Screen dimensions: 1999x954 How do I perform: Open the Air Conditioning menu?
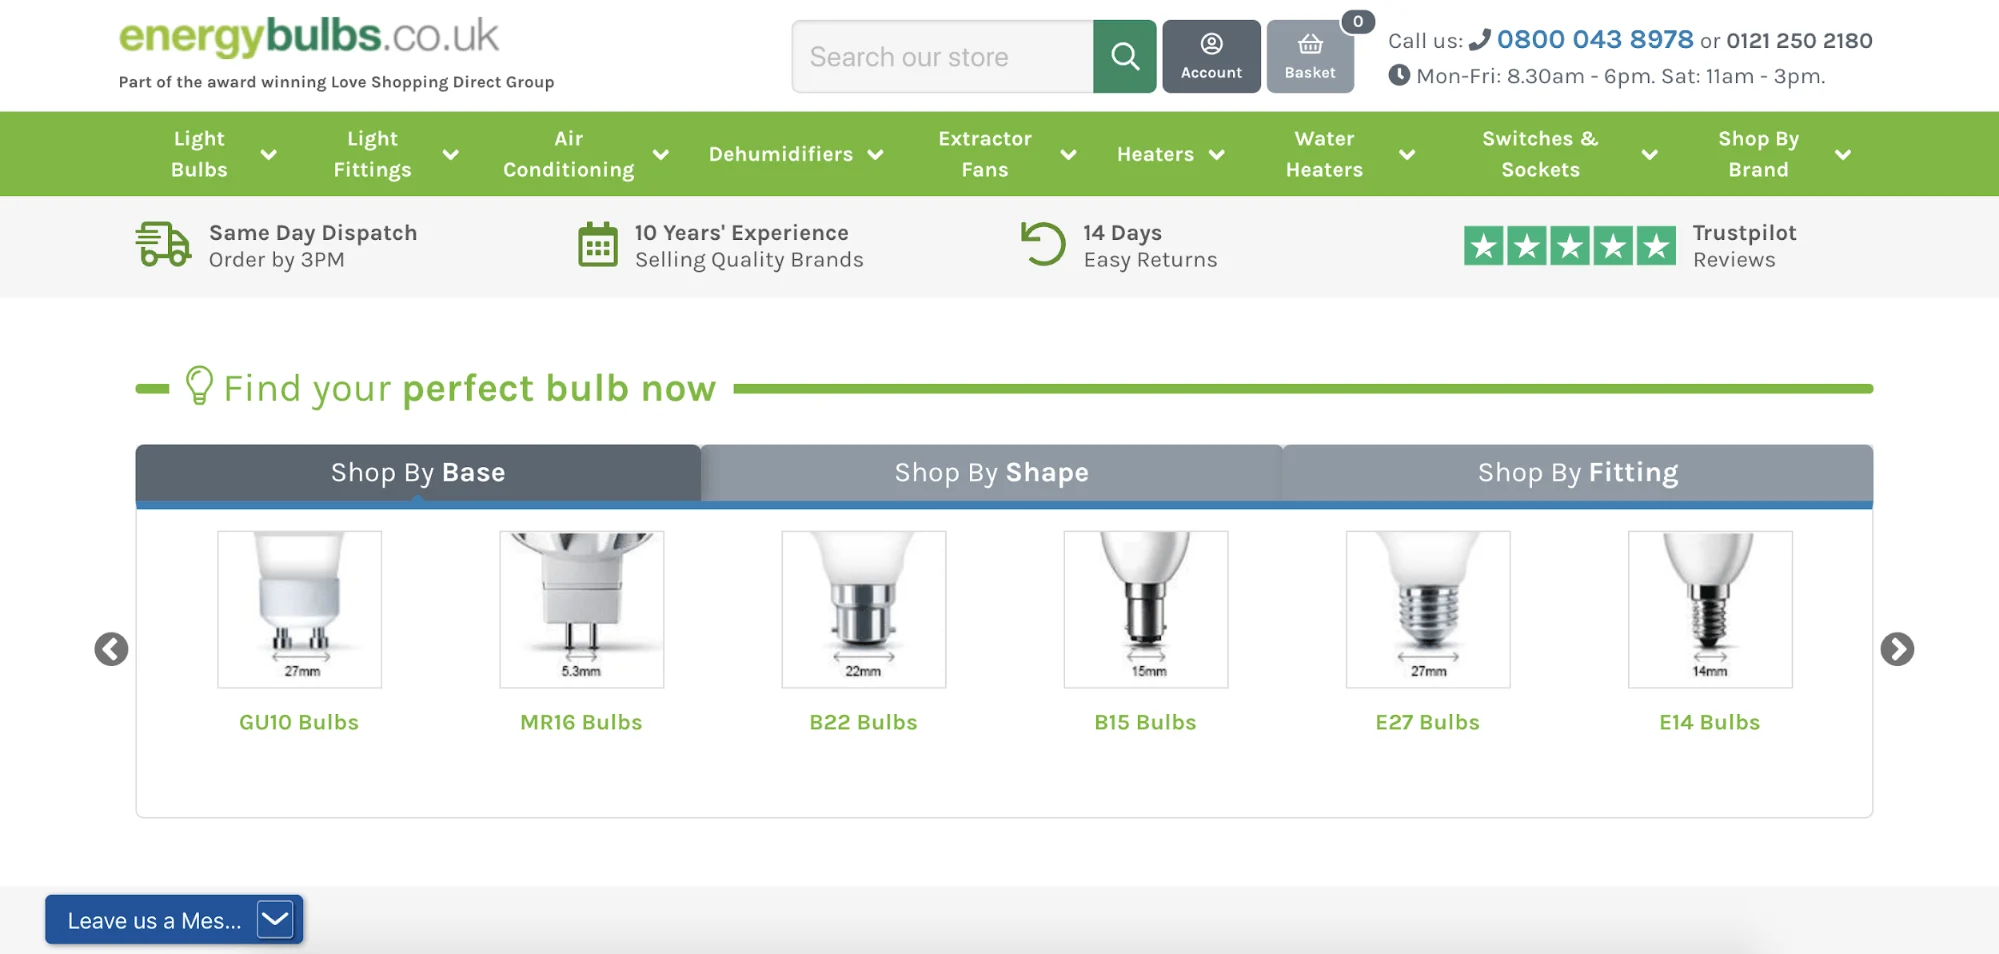click(568, 154)
